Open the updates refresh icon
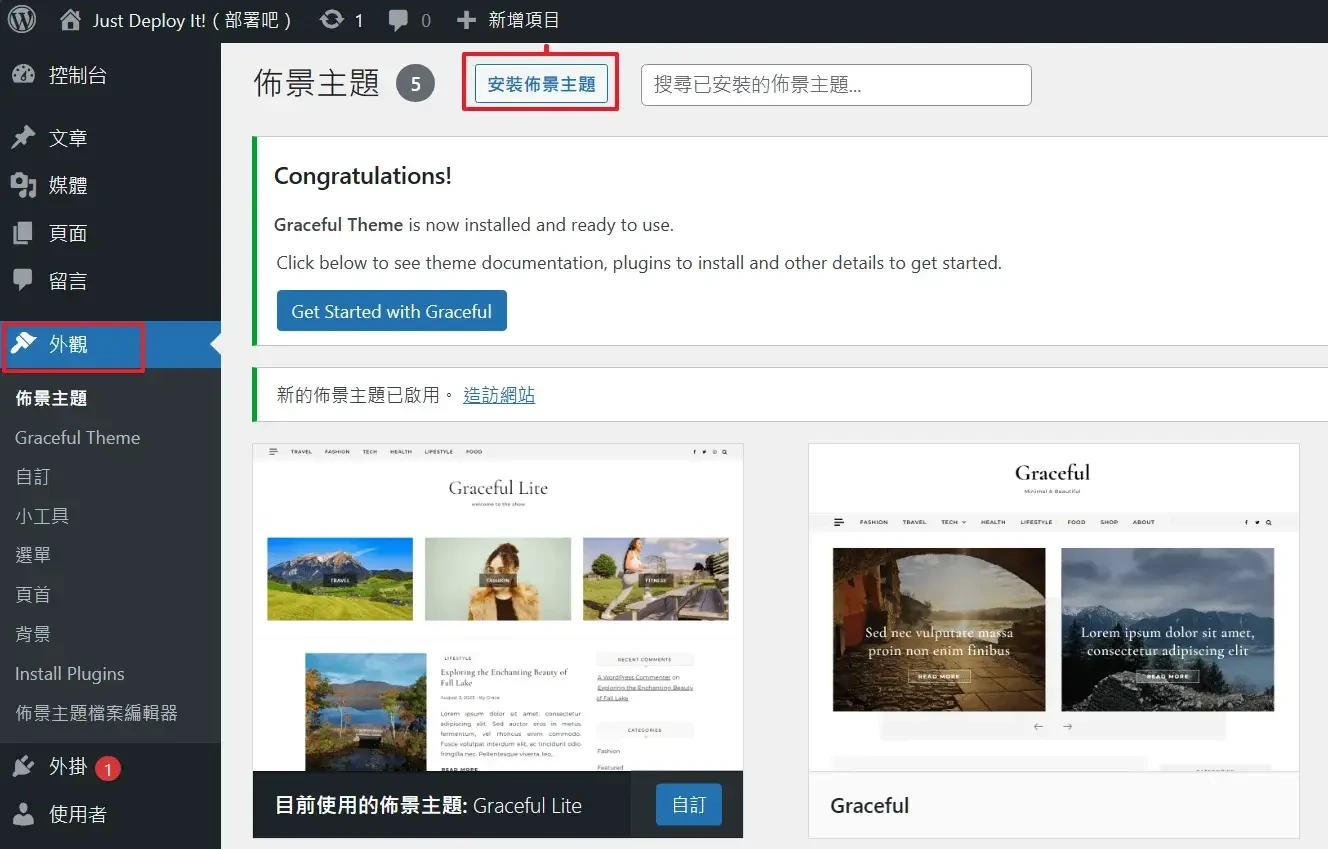1328x849 pixels. 332,20
